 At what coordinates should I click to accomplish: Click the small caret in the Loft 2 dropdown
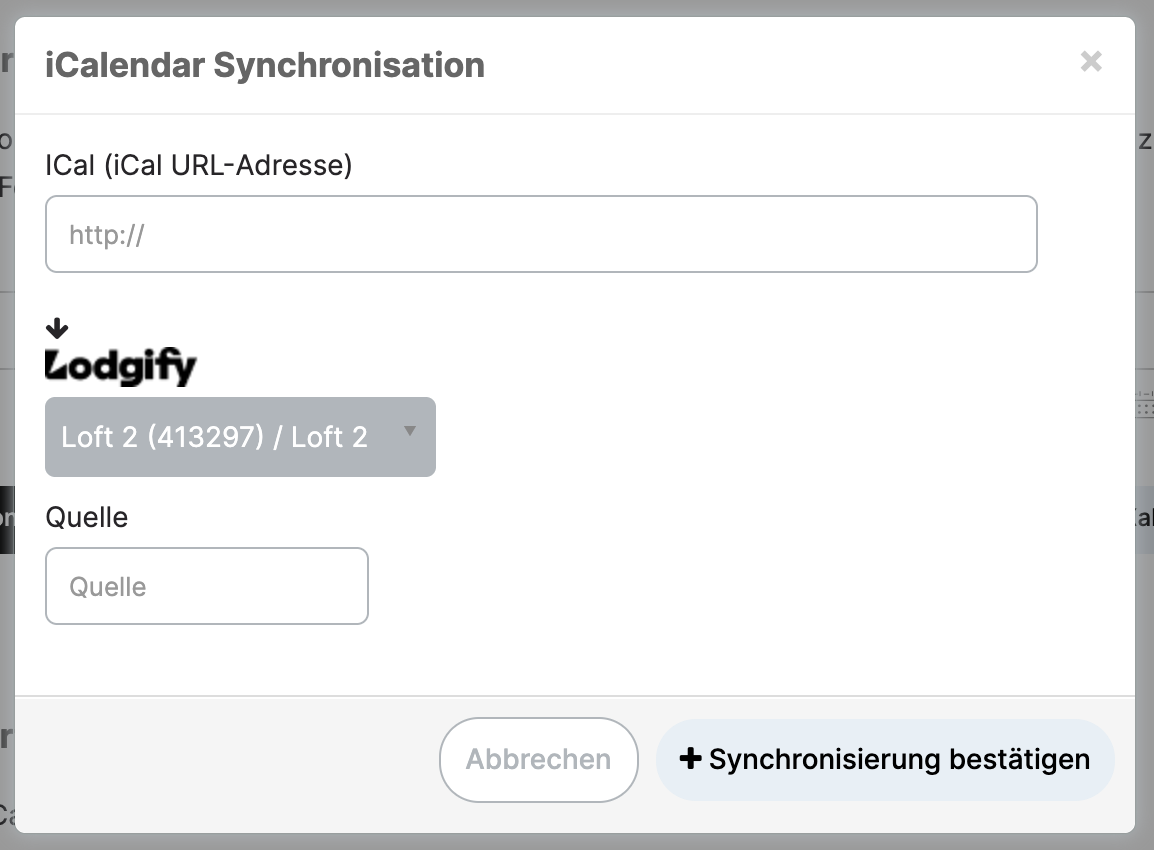410,431
